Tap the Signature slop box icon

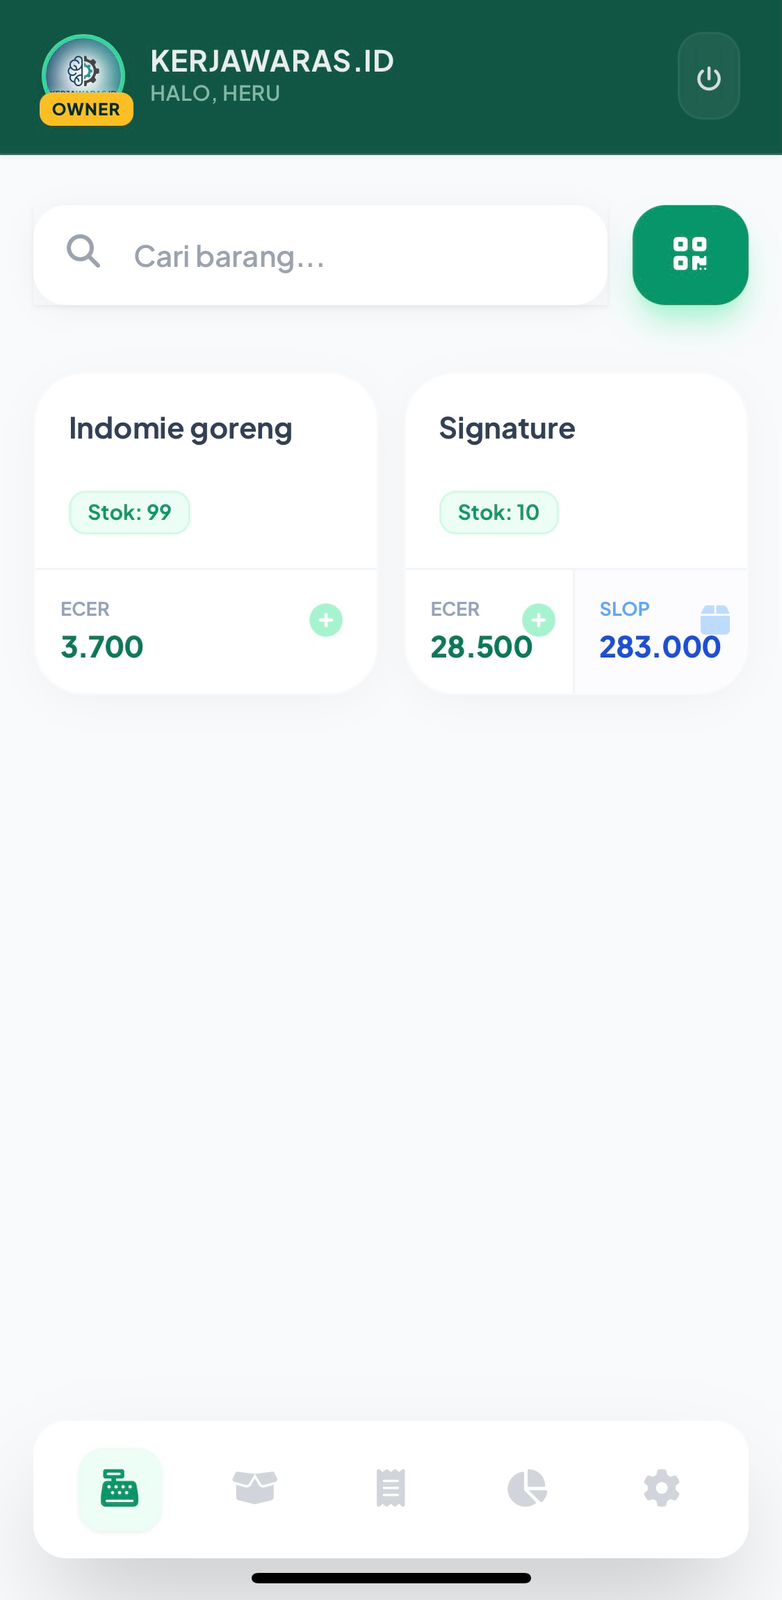714,619
